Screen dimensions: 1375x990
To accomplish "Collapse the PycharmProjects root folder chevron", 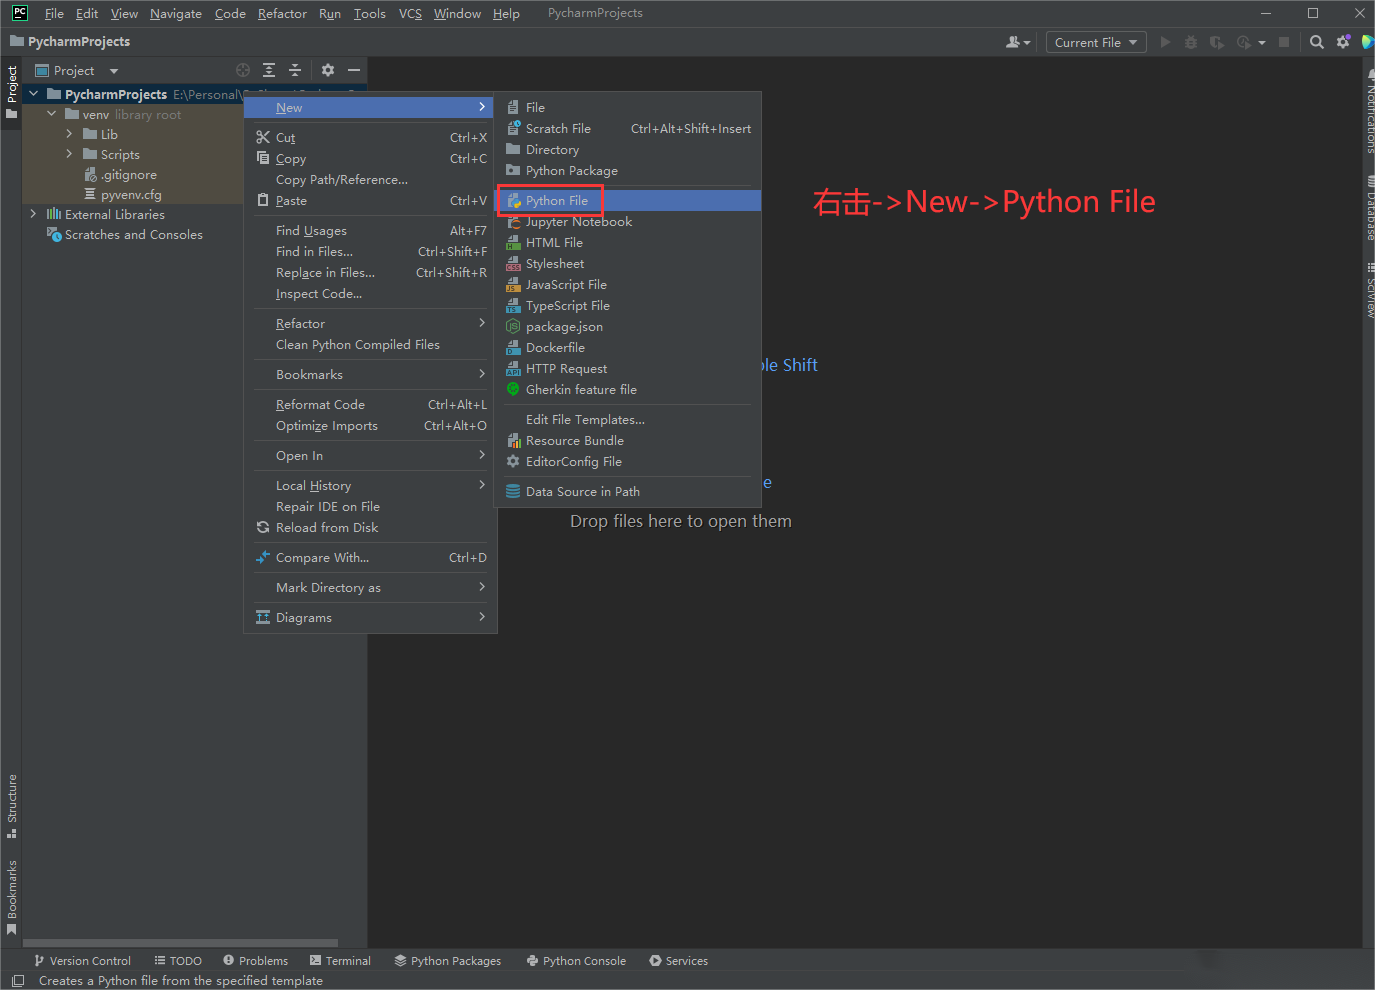I will pyautogui.click(x=34, y=94).
